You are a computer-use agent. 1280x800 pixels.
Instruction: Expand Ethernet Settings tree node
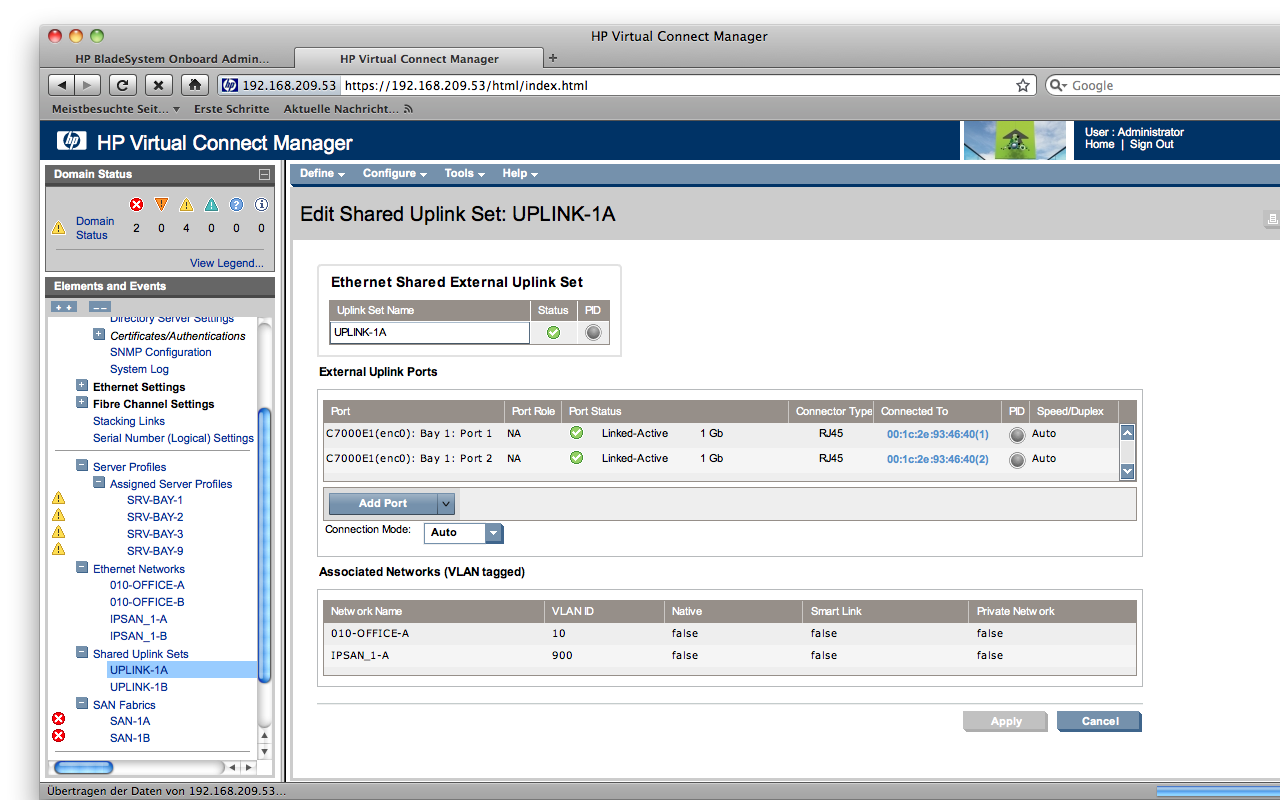tap(82, 386)
